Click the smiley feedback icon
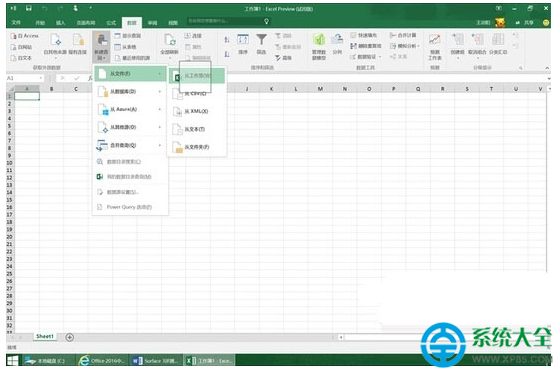The width and height of the screenshot is (555, 370). (546, 23)
